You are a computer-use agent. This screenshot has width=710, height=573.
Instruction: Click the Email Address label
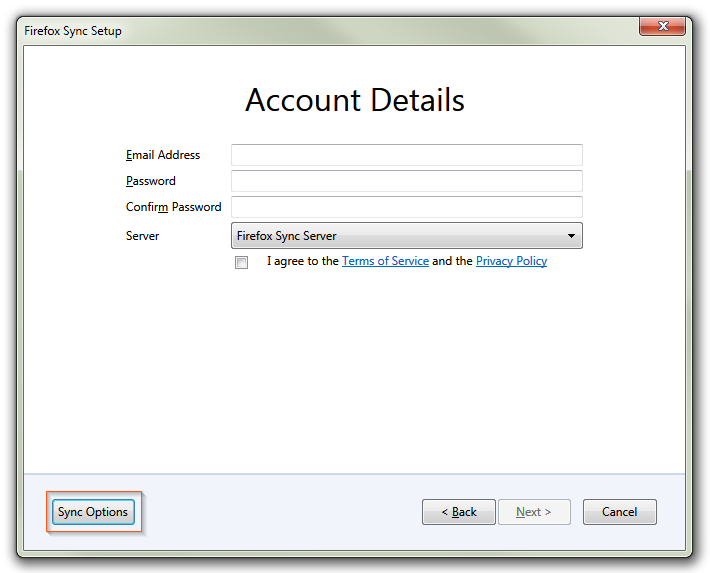(163, 155)
